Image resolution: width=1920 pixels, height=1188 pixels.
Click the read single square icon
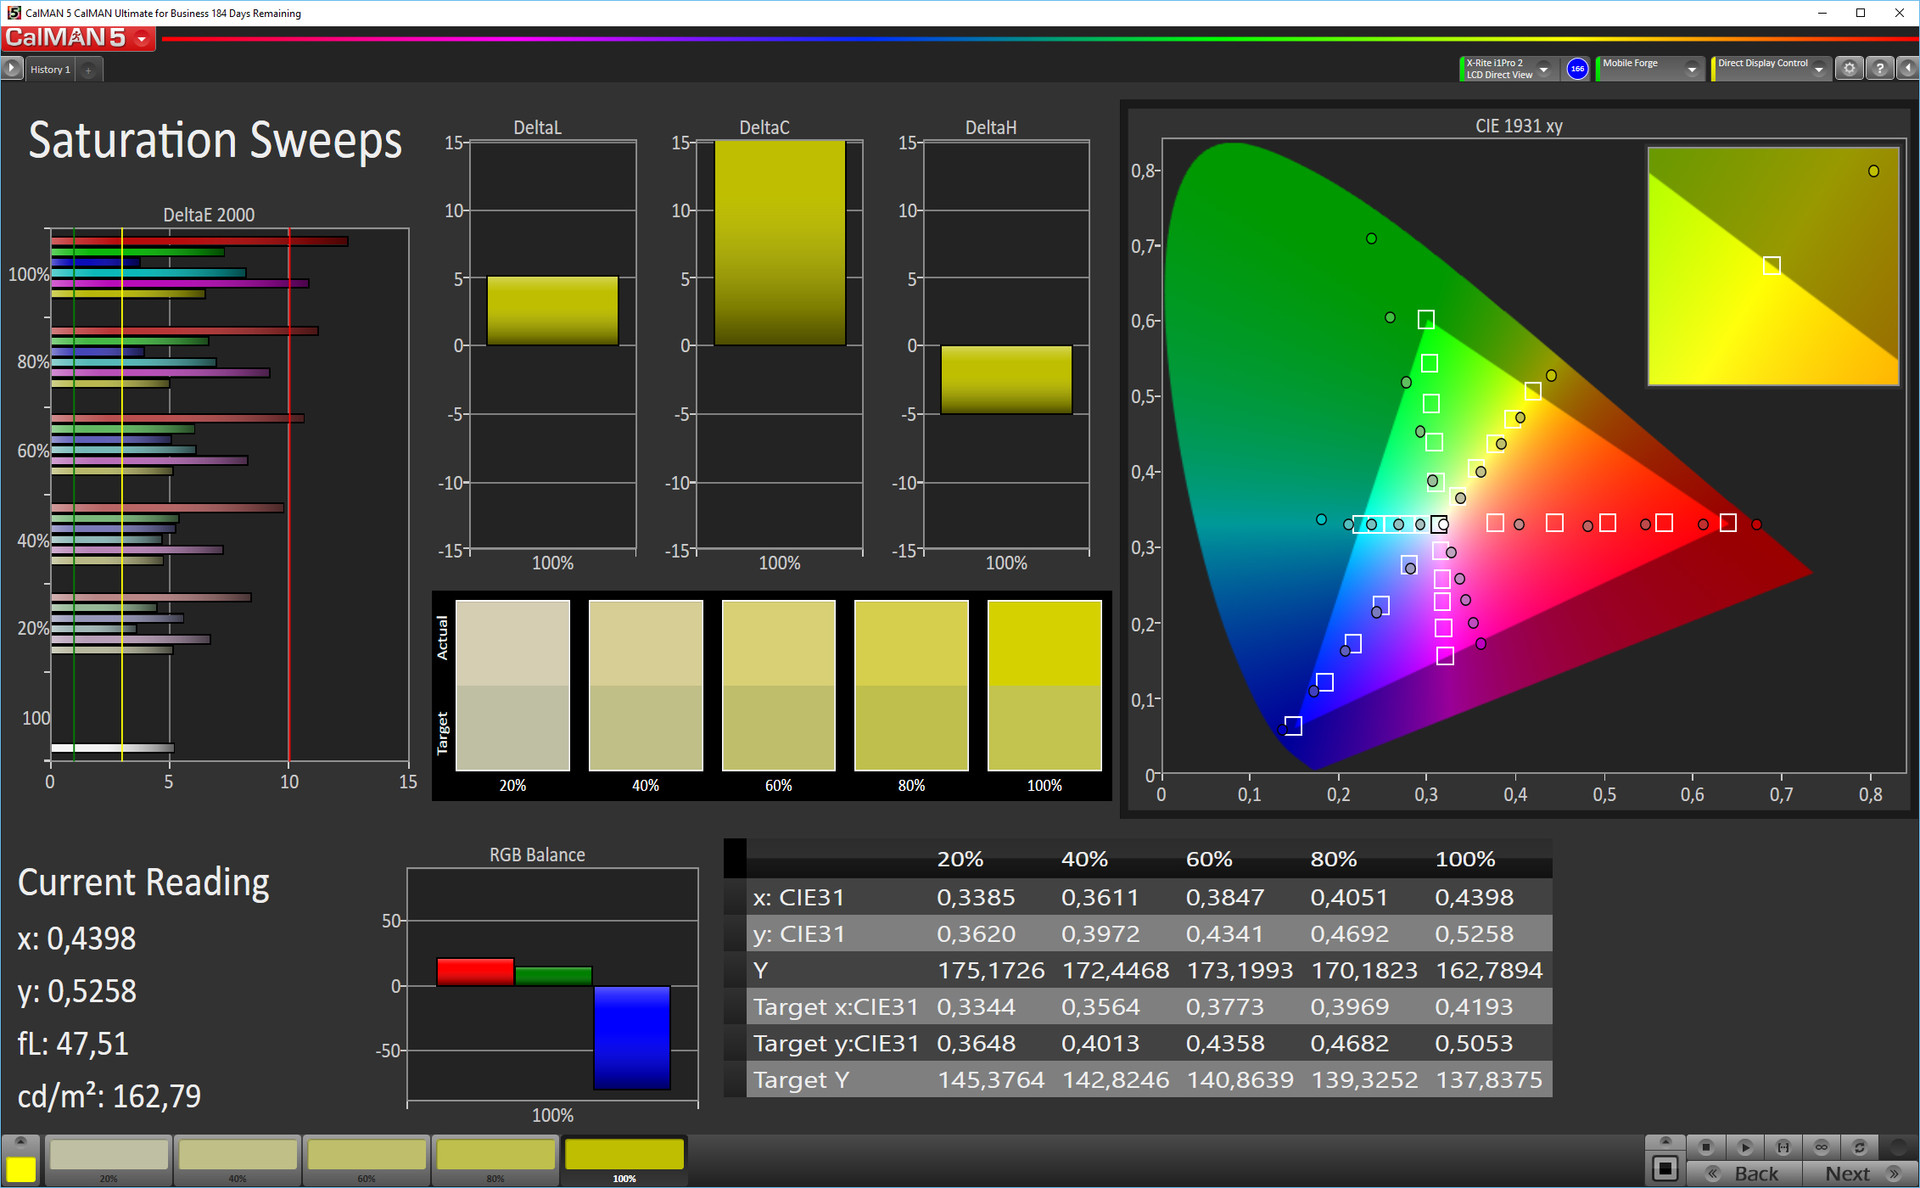pyautogui.click(x=1665, y=1168)
